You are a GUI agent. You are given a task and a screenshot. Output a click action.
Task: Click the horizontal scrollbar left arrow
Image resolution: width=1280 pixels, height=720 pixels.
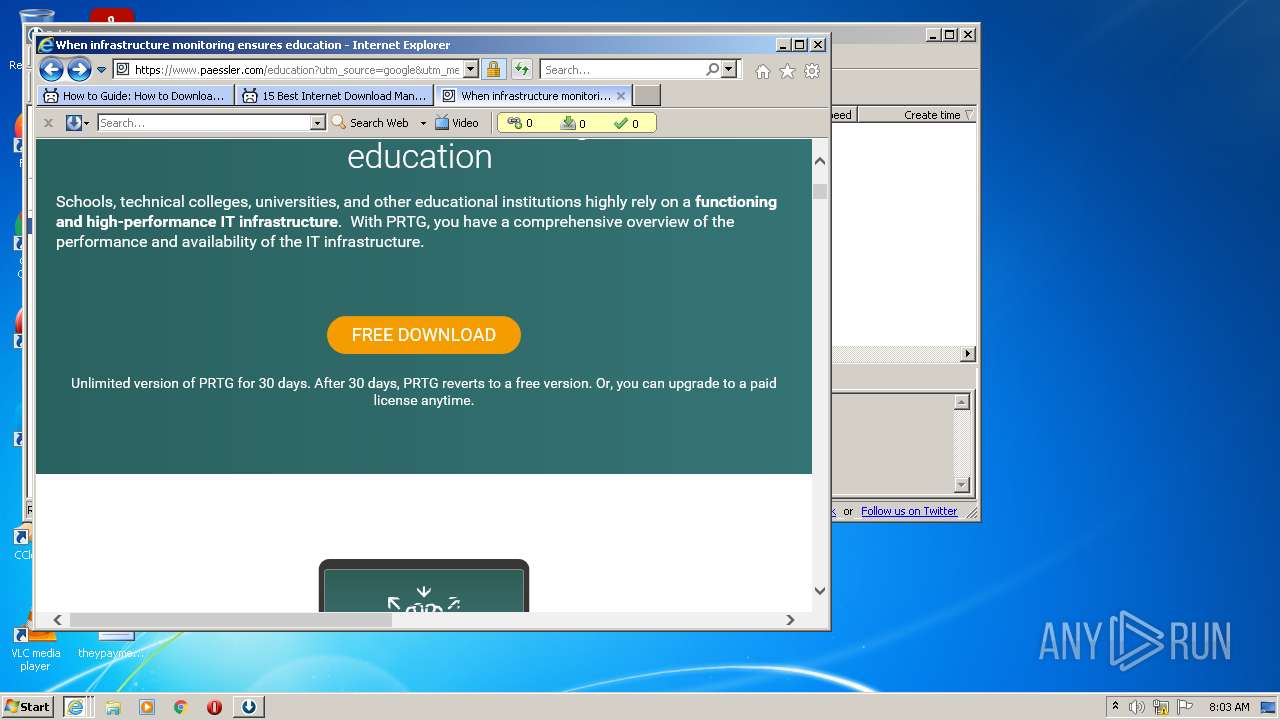coord(57,620)
